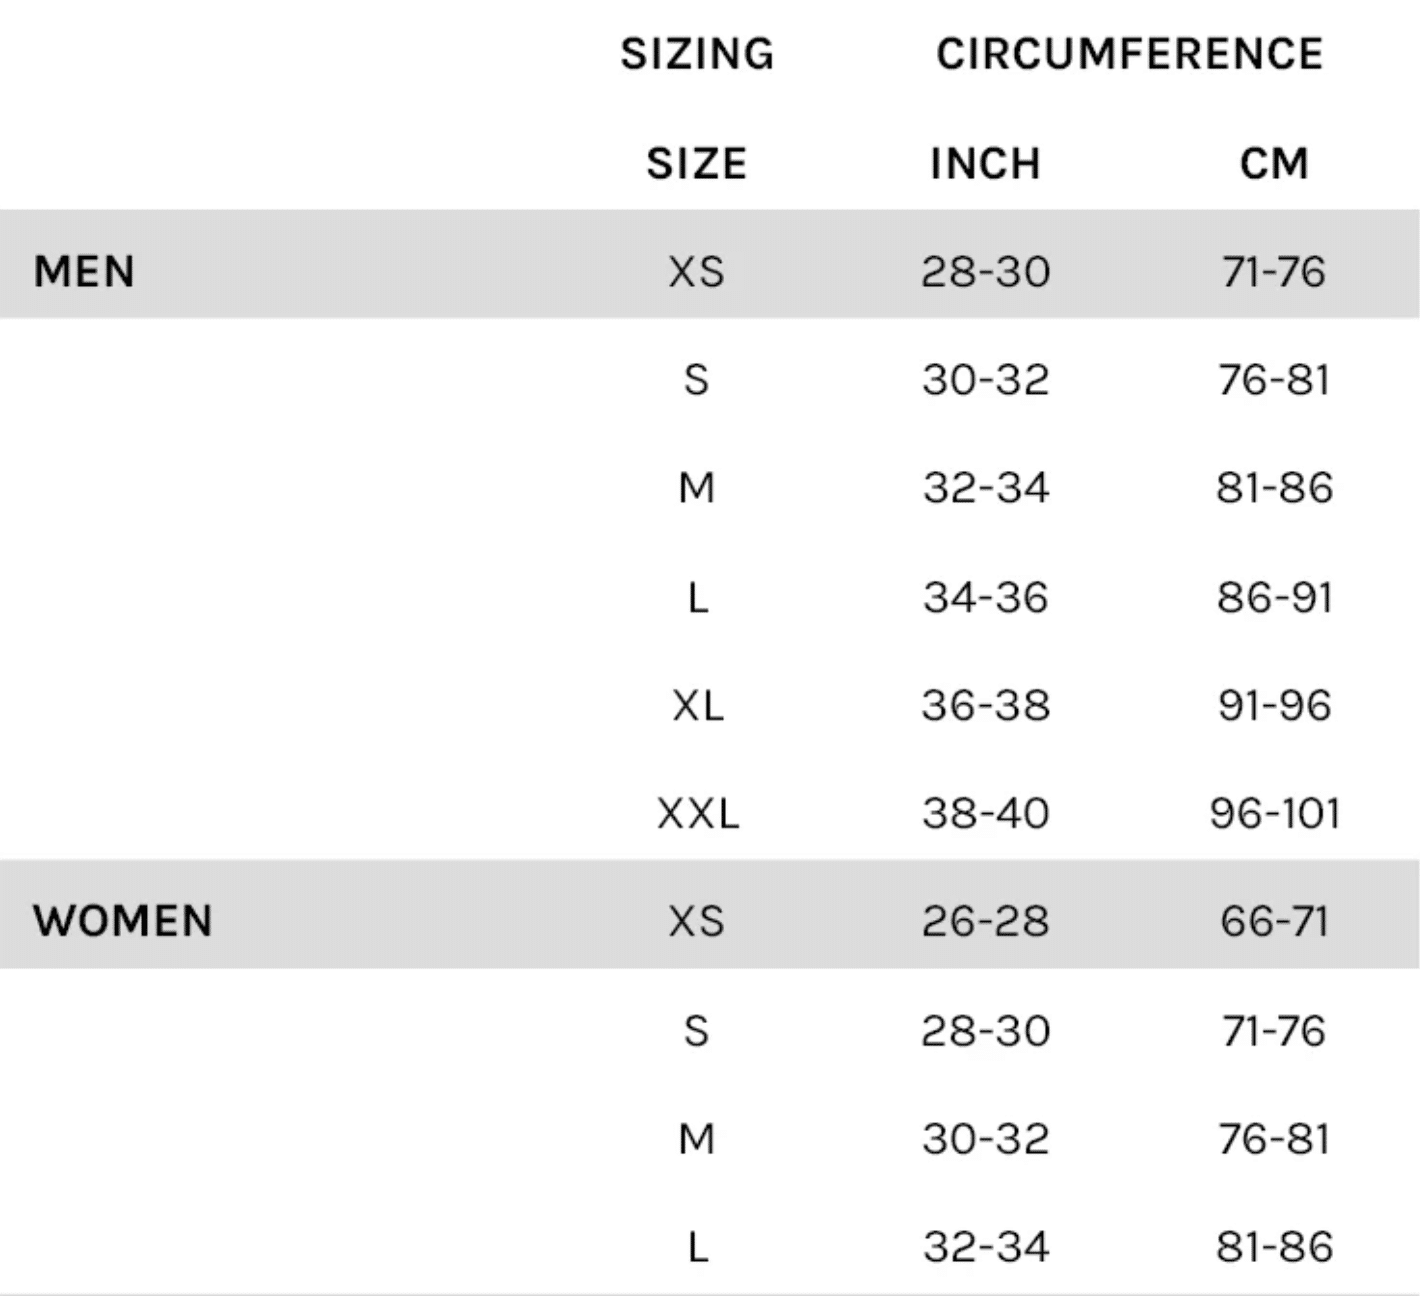The image size is (1420, 1296).
Task: Select the men's XXL size cell
Action: (x=698, y=813)
